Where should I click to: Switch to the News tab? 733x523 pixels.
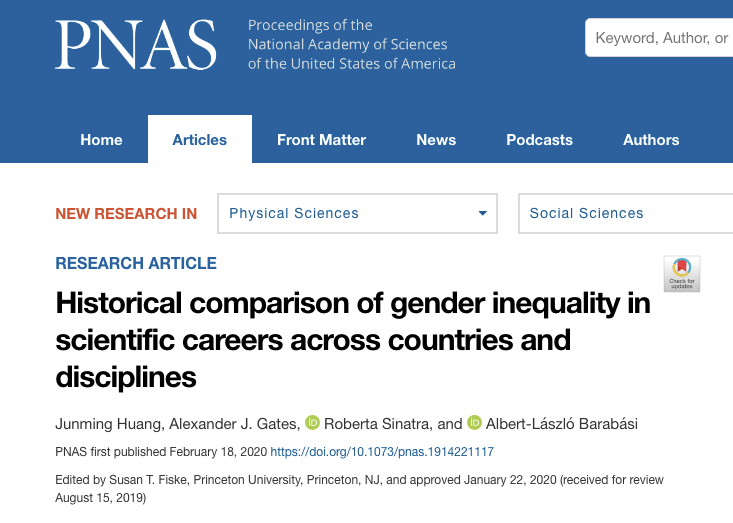tap(436, 140)
